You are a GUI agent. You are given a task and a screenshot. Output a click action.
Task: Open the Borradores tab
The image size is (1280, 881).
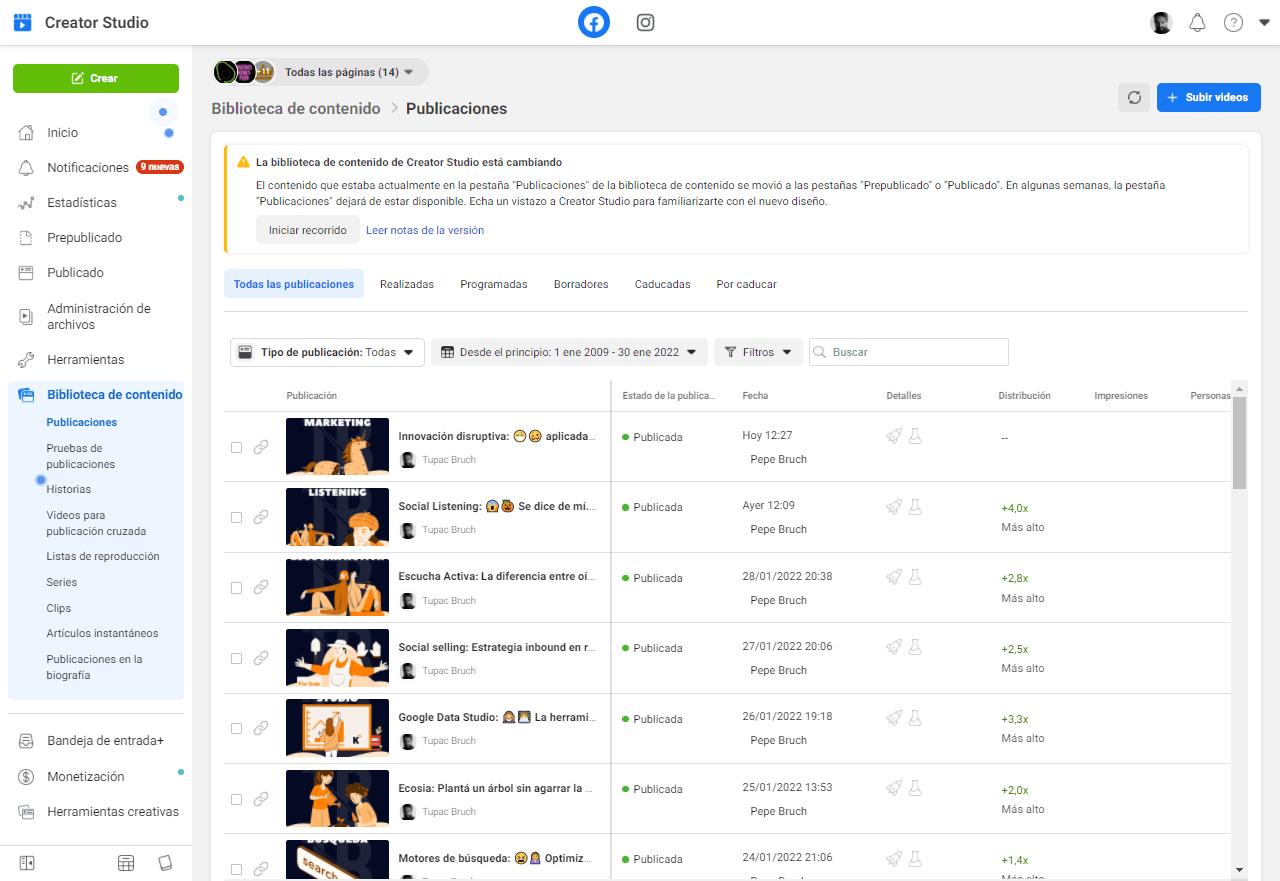(580, 284)
